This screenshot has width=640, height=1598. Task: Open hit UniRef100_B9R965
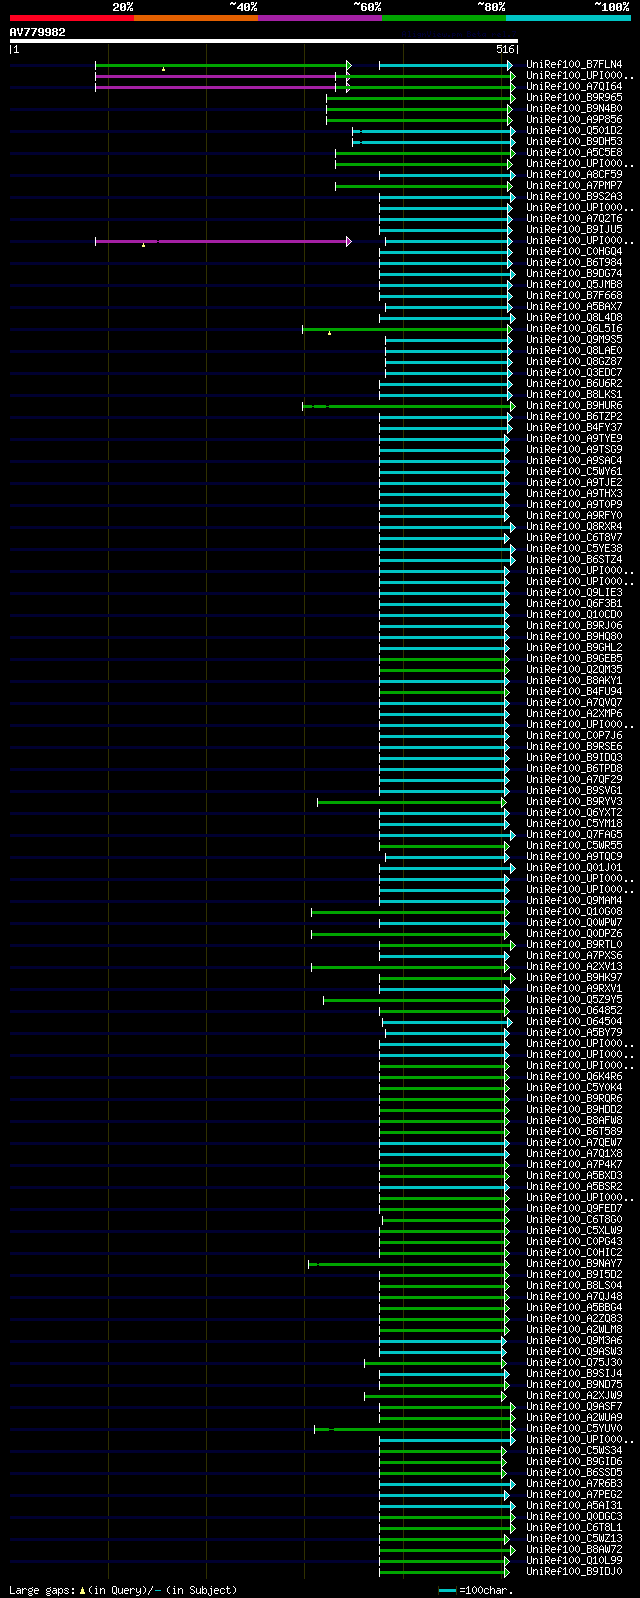pyautogui.click(x=574, y=98)
